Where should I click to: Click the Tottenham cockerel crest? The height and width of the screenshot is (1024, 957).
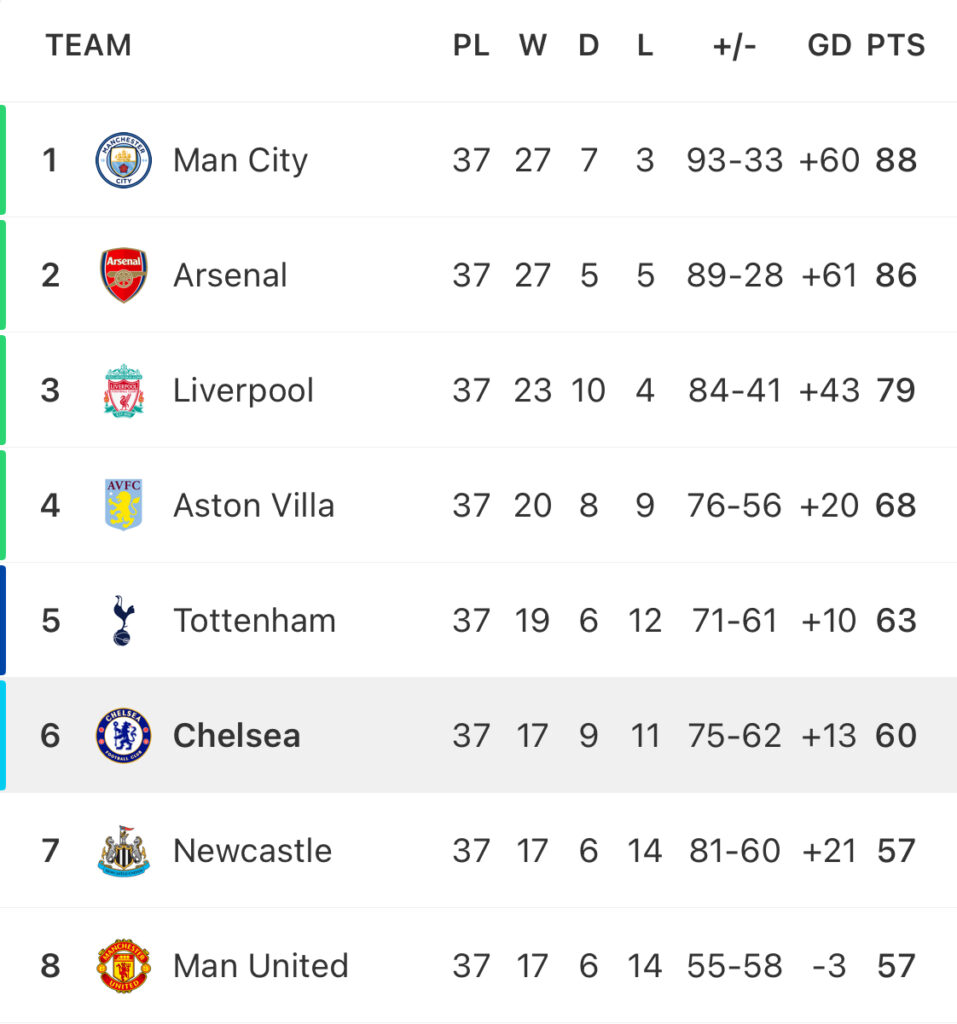(x=123, y=620)
